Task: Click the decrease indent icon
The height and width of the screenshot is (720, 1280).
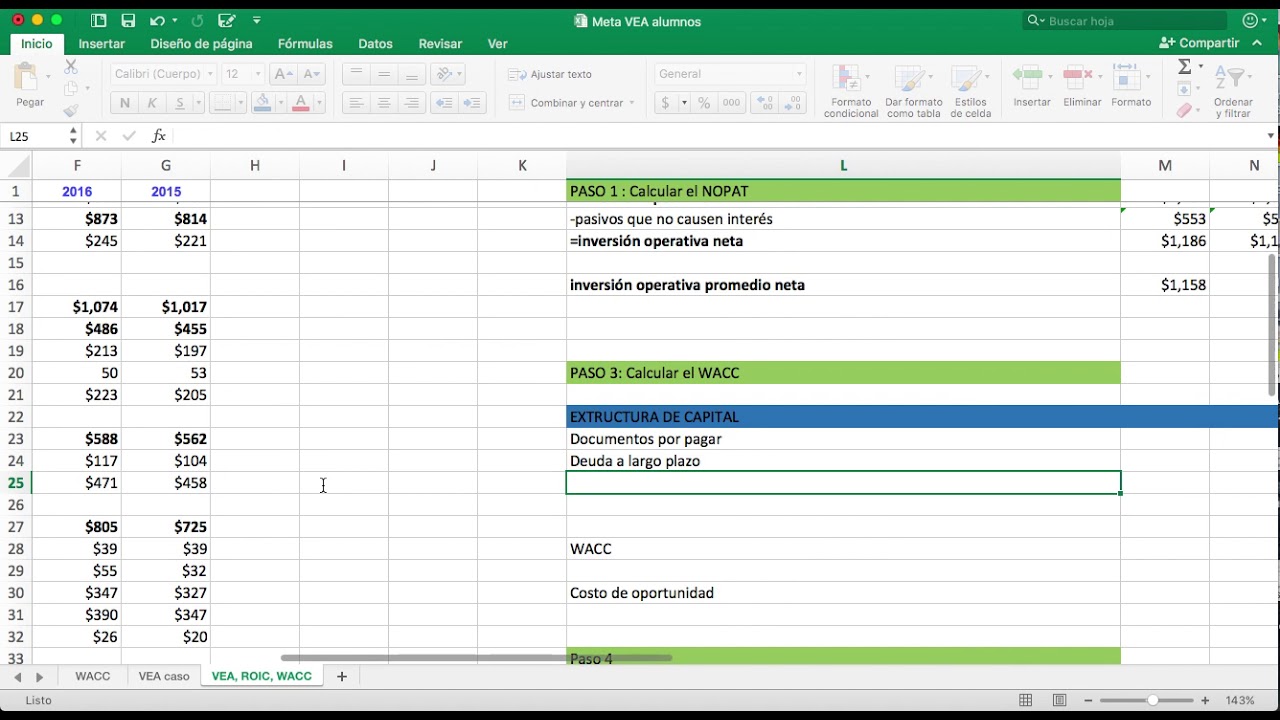Action: (x=445, y=103)
